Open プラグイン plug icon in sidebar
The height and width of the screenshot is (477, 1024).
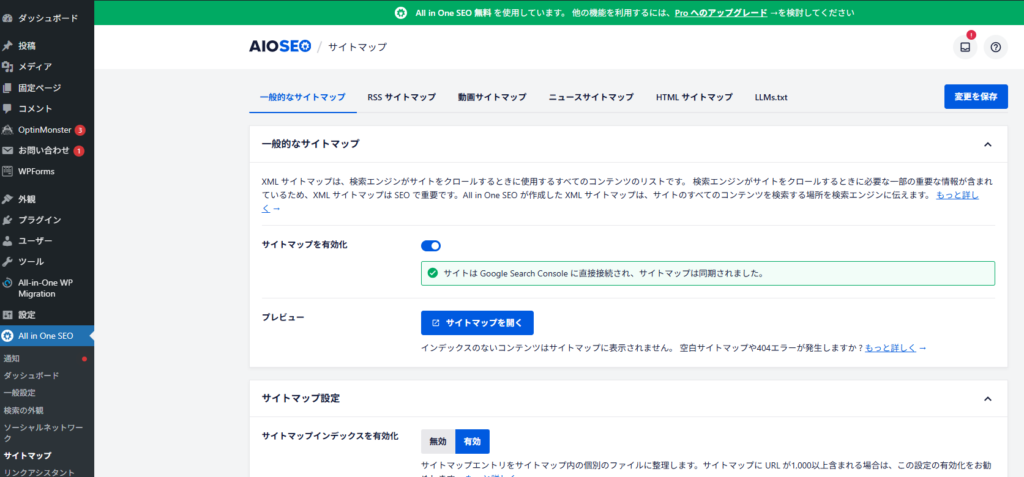8,220
